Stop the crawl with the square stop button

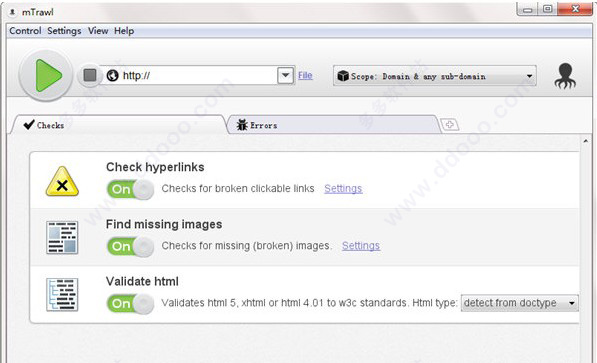click(90, 75)
